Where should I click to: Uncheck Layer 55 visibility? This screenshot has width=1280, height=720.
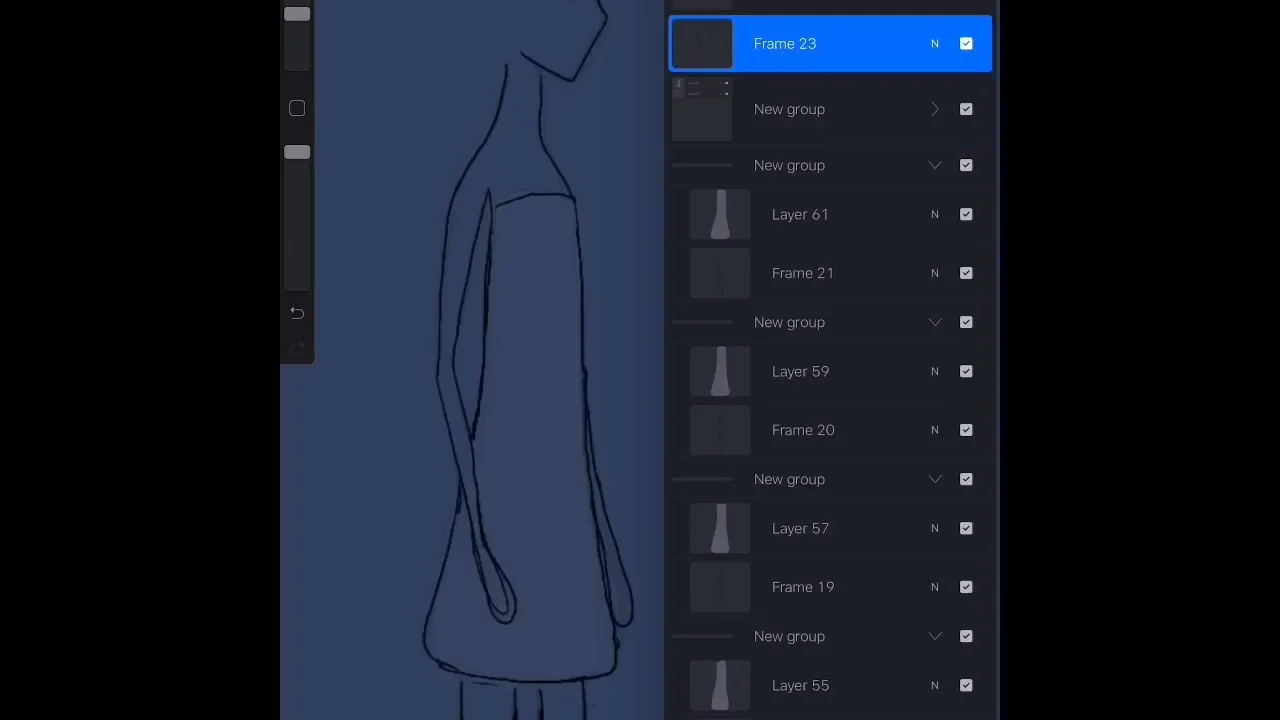(966, 685)
